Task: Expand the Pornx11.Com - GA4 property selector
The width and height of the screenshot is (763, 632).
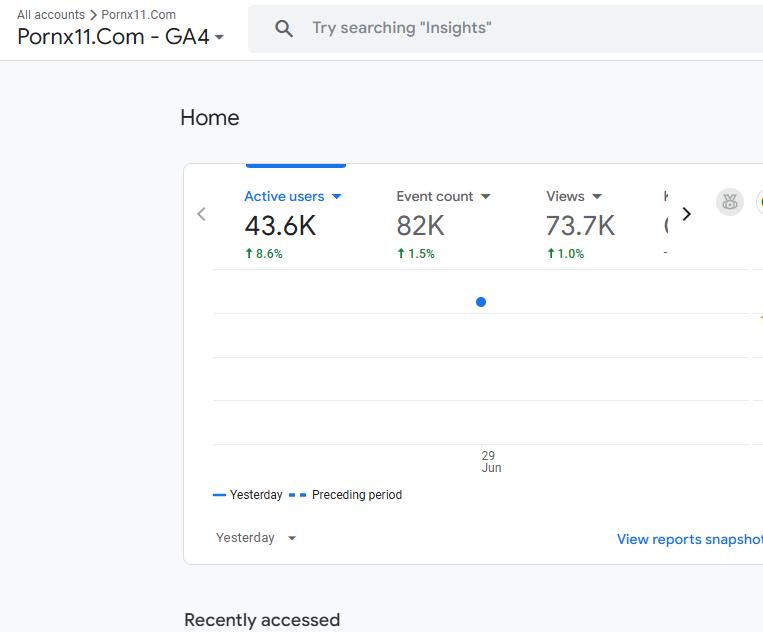Action: tap(219, 38)
